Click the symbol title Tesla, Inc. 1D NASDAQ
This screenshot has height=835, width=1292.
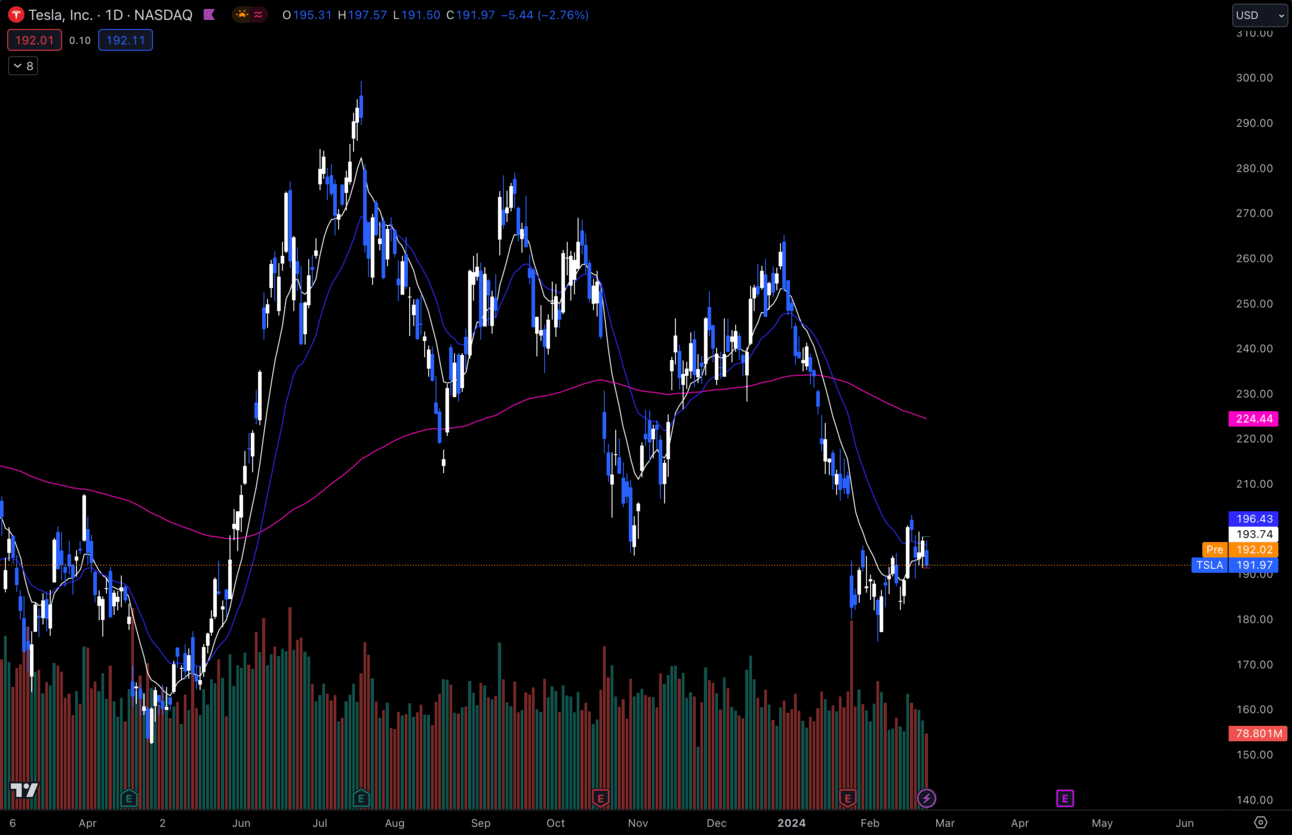click(x=110, y=15)
